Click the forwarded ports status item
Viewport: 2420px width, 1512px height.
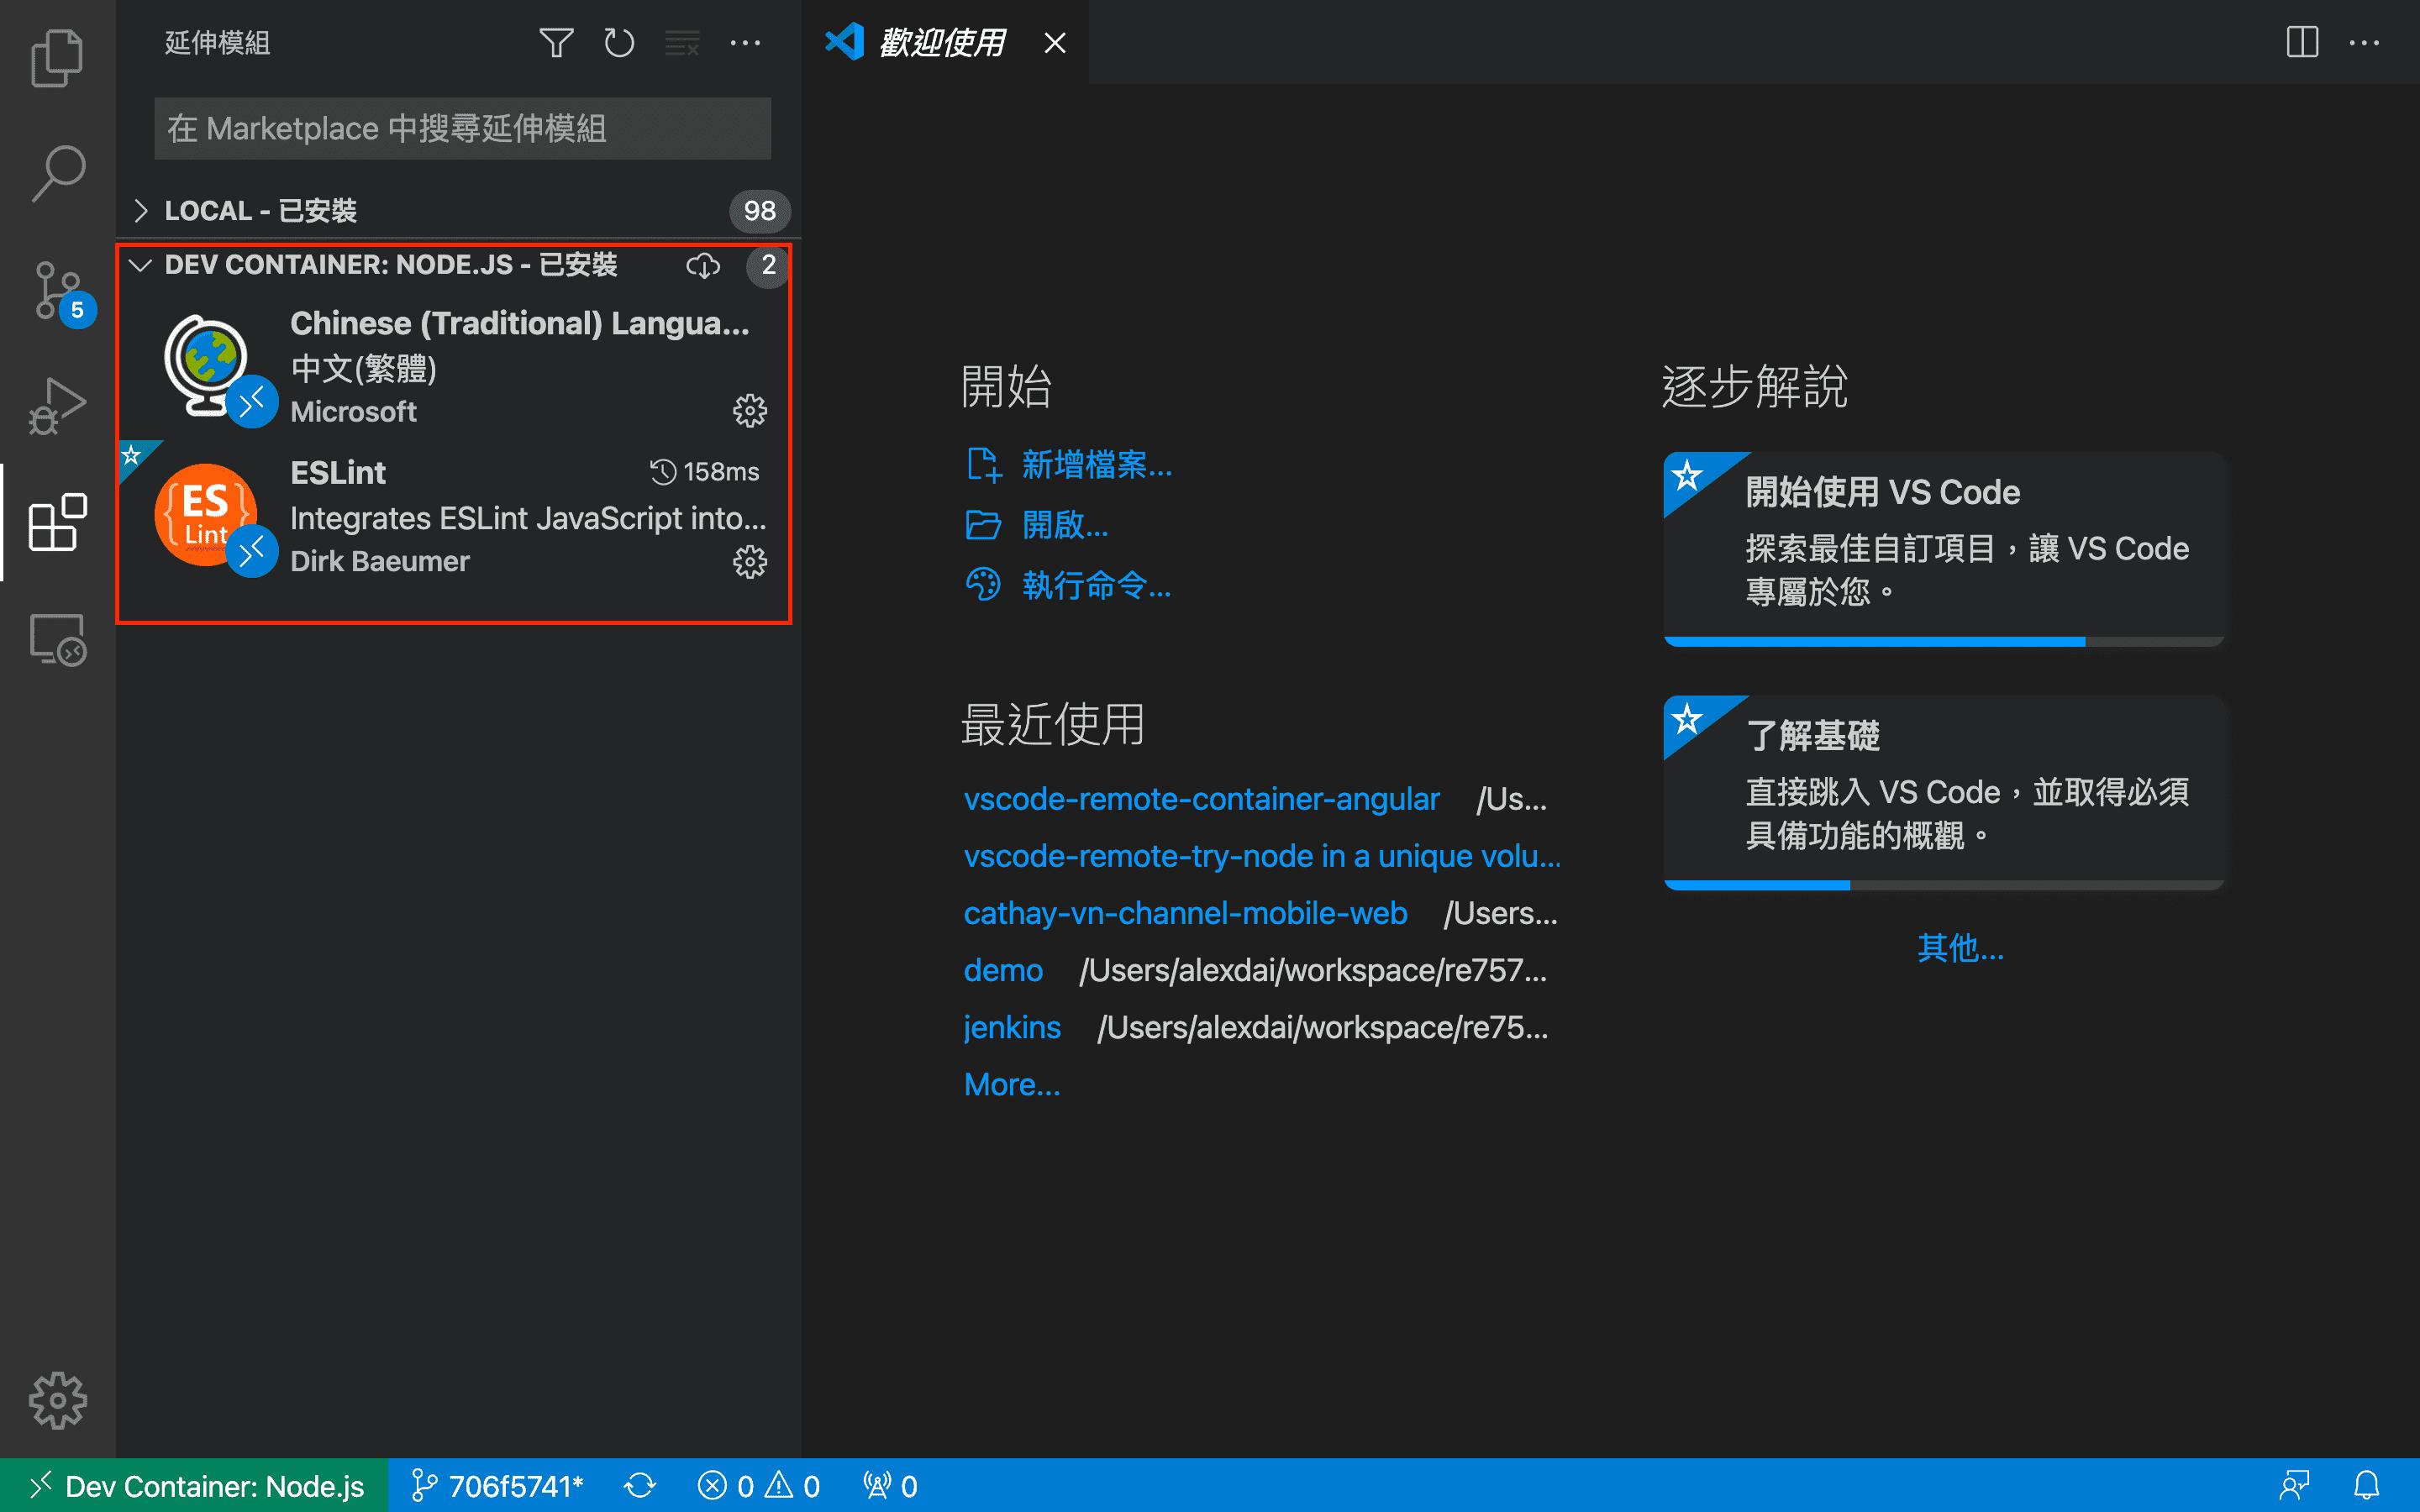(890, 1486)
